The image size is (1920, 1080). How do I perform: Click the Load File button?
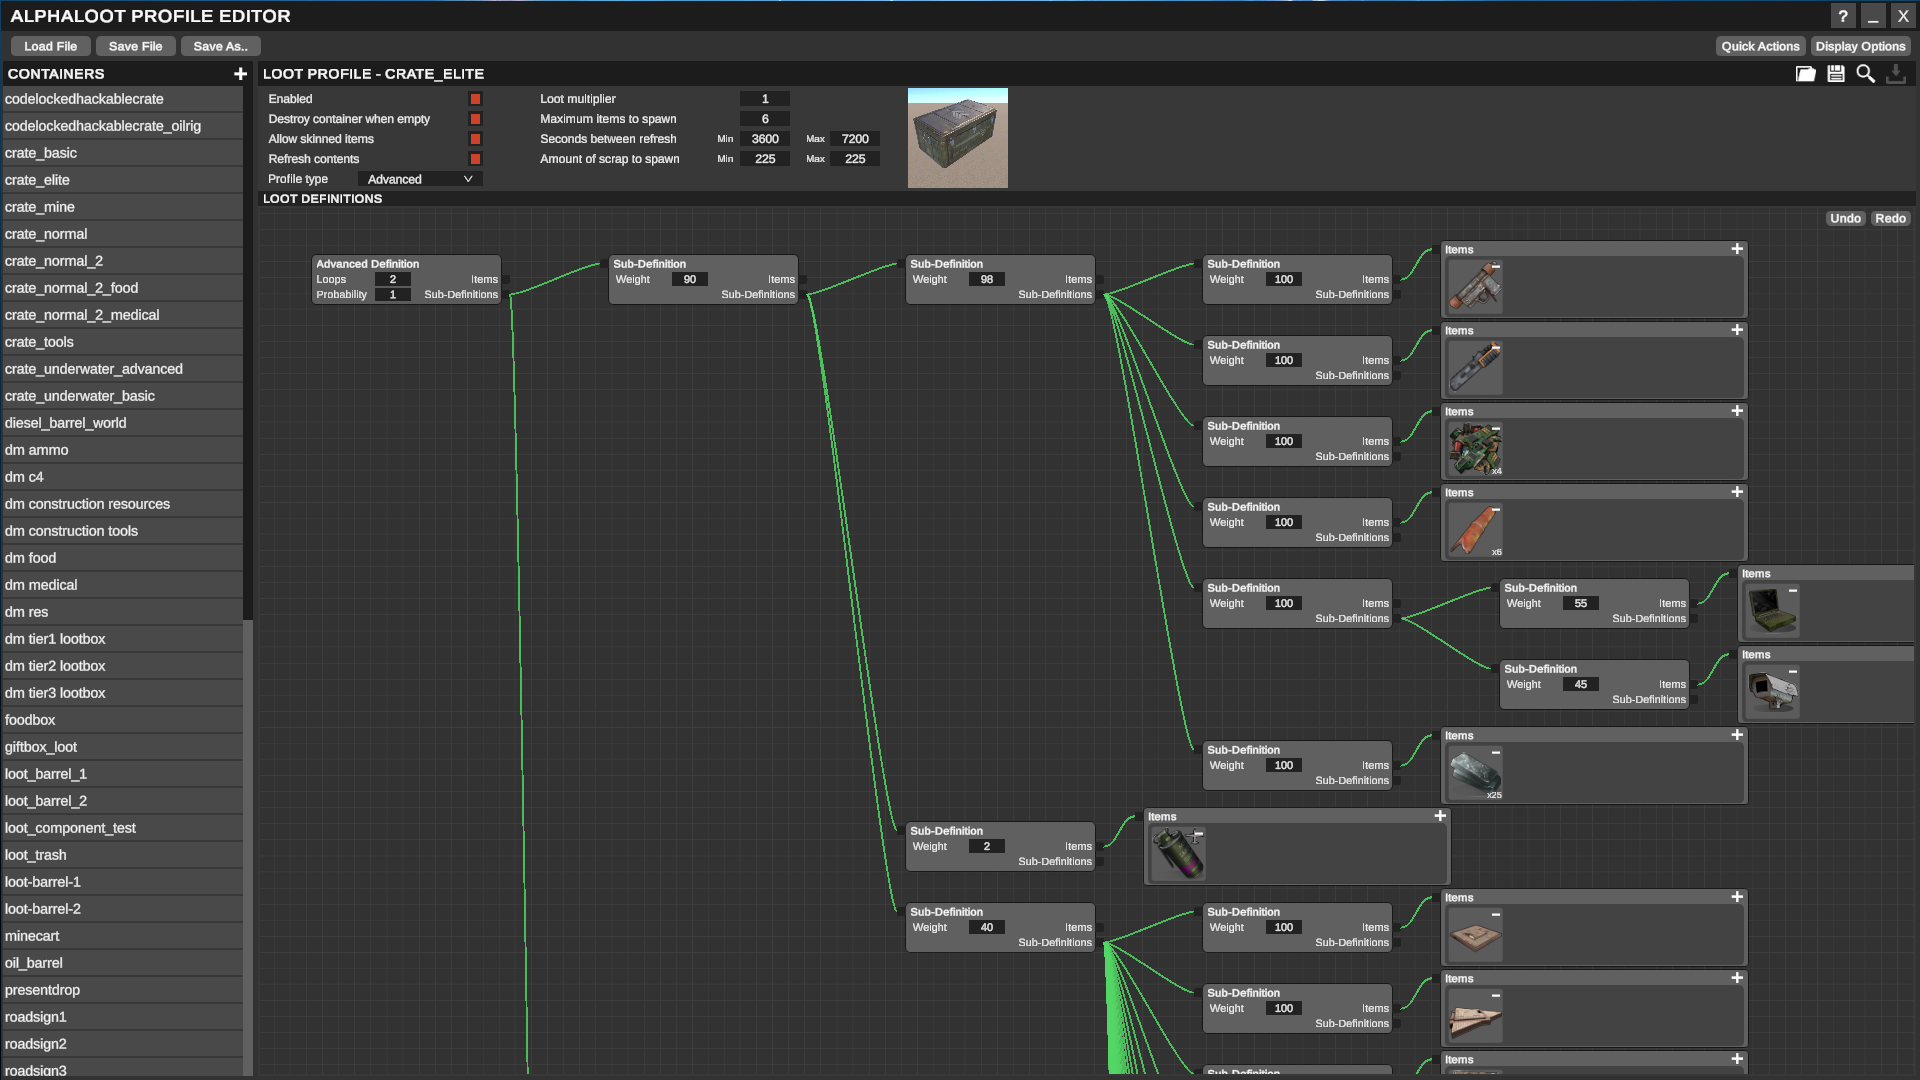click(49, 46)
